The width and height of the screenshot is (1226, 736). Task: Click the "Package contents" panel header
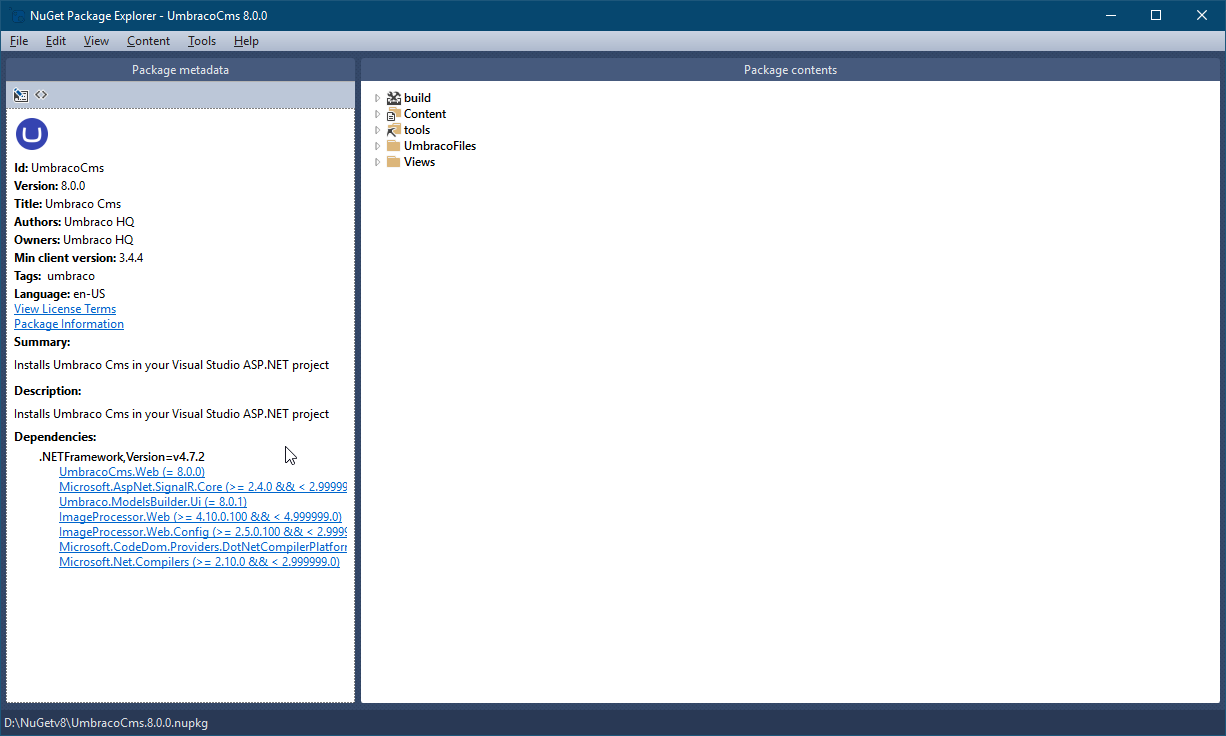coord(790,70)
